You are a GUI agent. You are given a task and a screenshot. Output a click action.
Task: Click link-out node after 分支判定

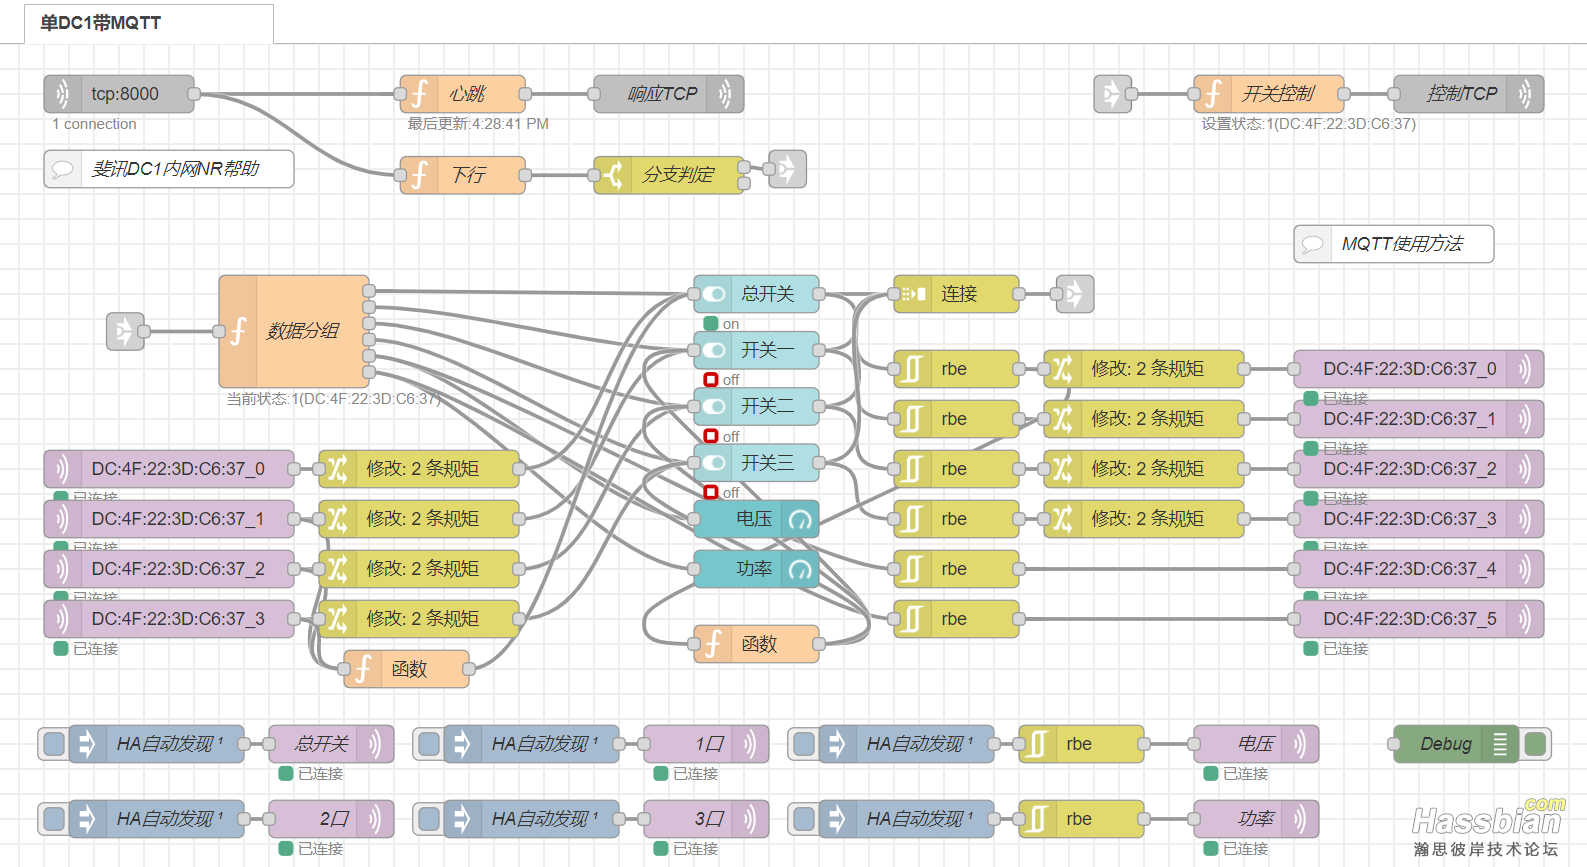click(787, 169)
